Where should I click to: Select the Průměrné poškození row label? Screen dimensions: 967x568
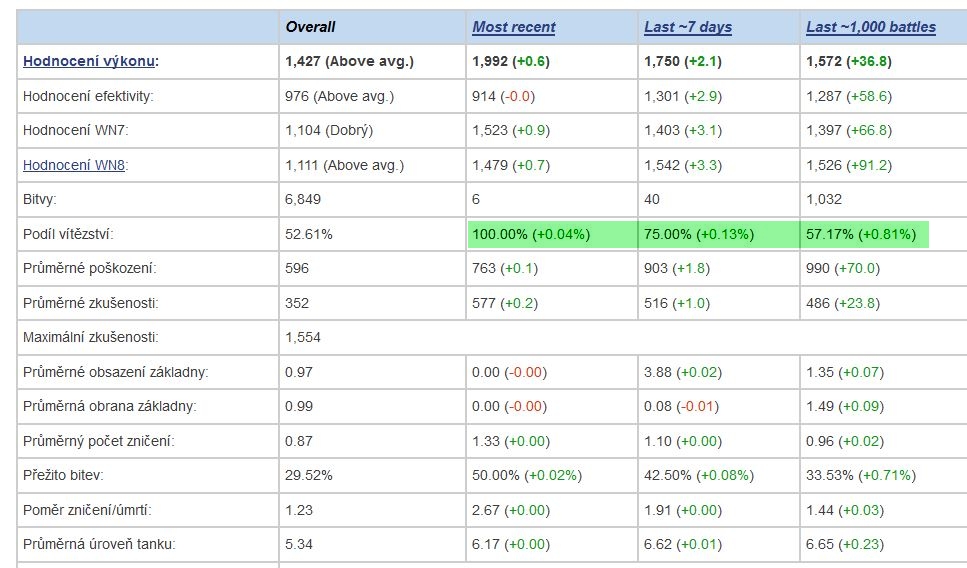[x=89, y=268]
